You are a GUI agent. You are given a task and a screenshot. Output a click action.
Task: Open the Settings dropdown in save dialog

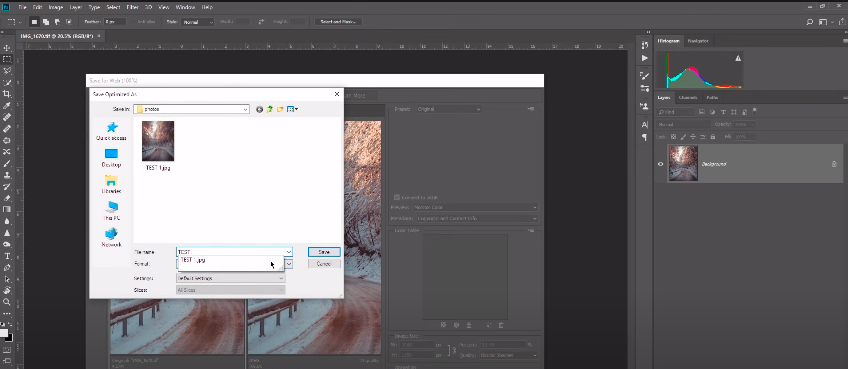point(231,278)
